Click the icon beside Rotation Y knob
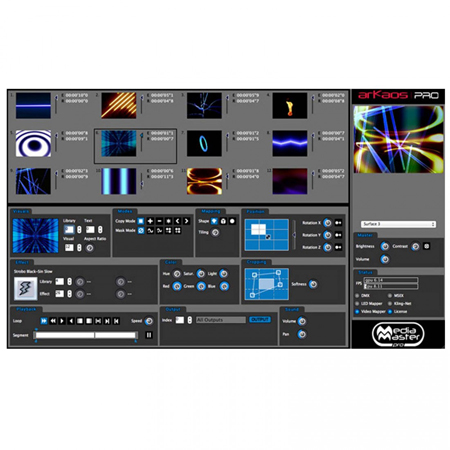This screenshot has width=450, height=450. 338,235
